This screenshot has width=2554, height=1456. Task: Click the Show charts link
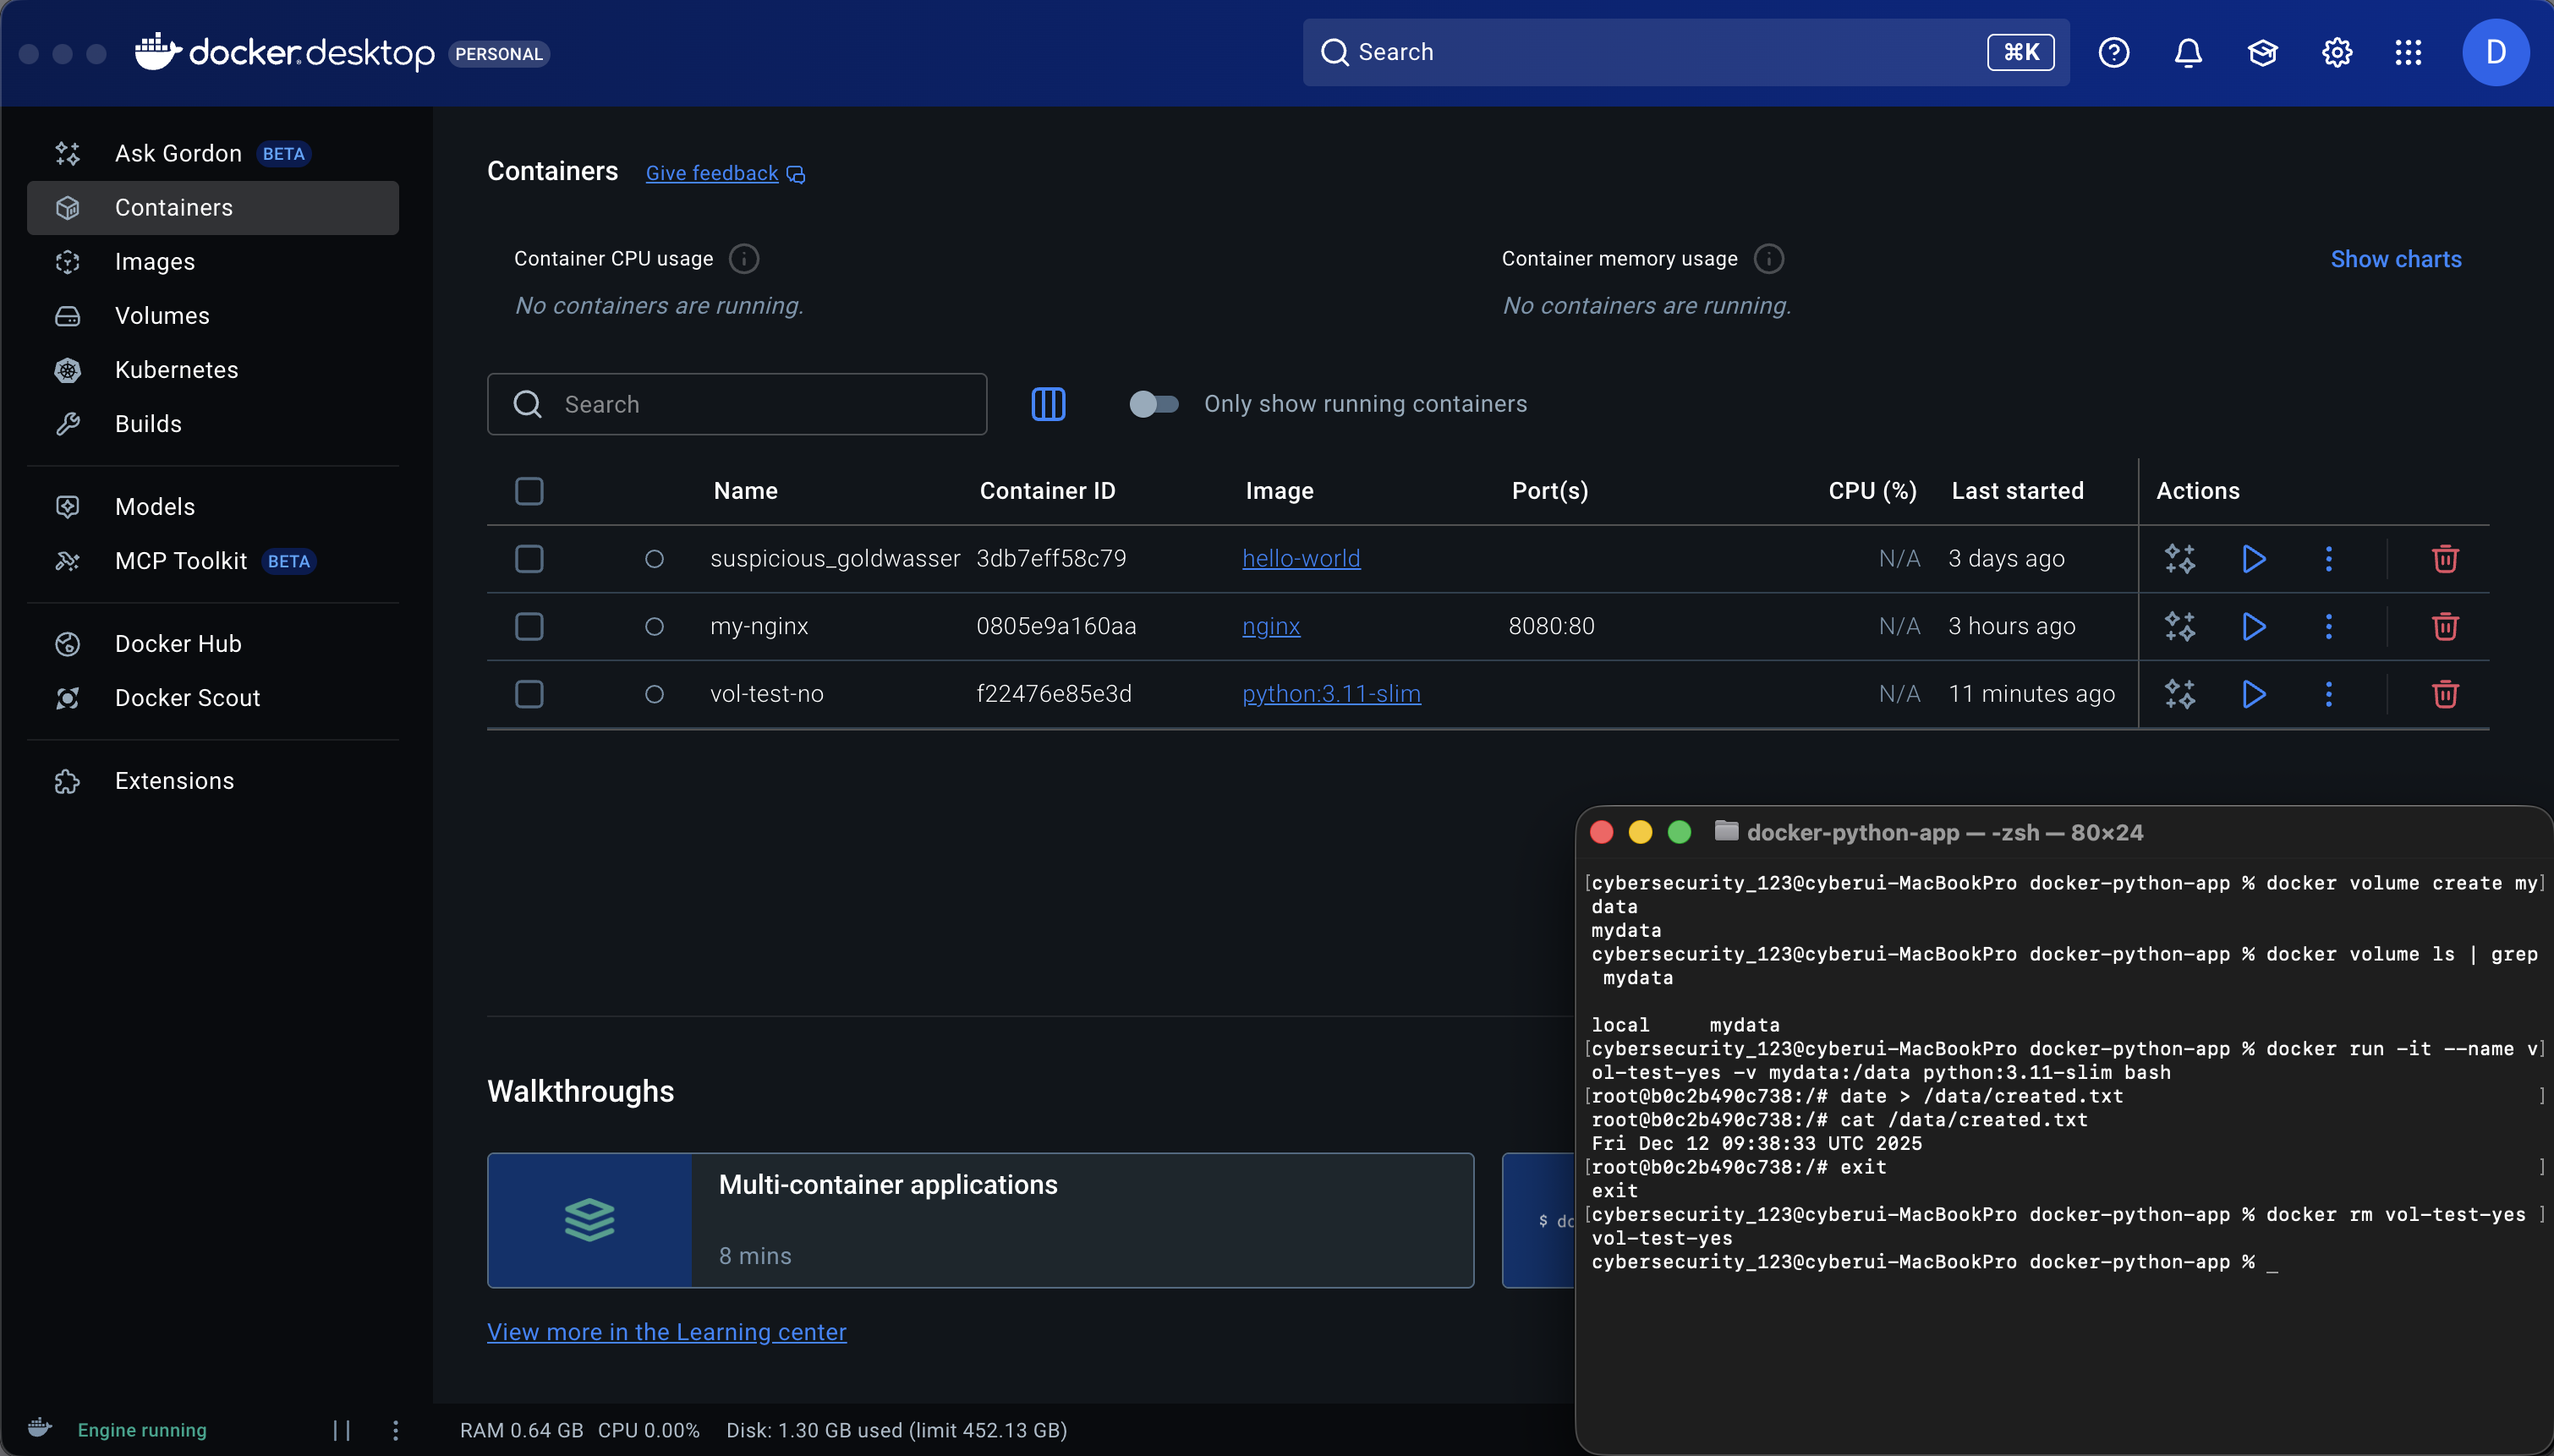pos(2396,260)
